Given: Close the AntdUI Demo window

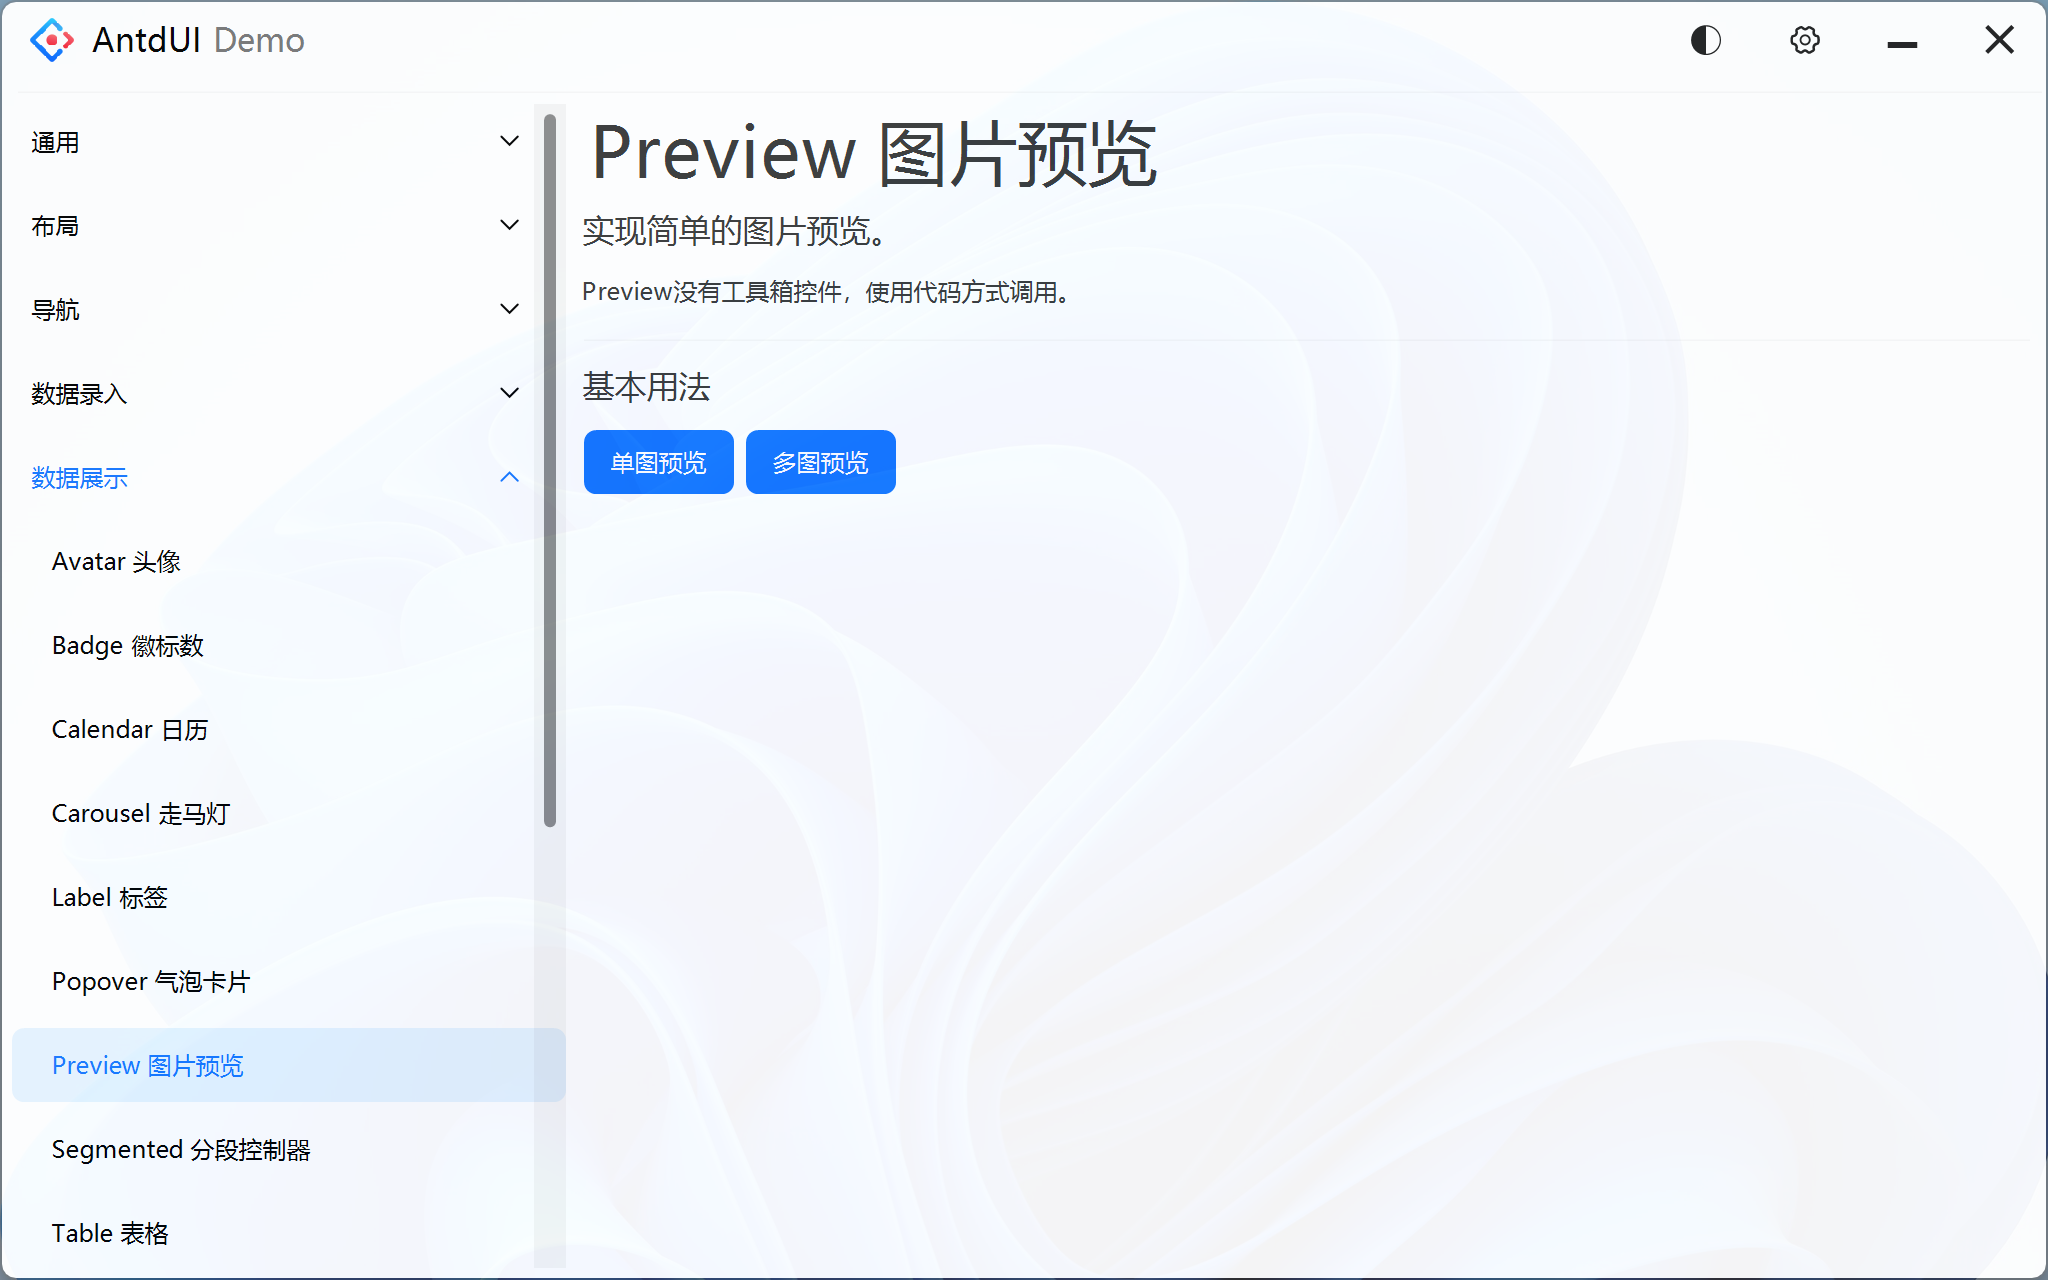Looking at the screenshot, I should click(x=1999, y=40).
